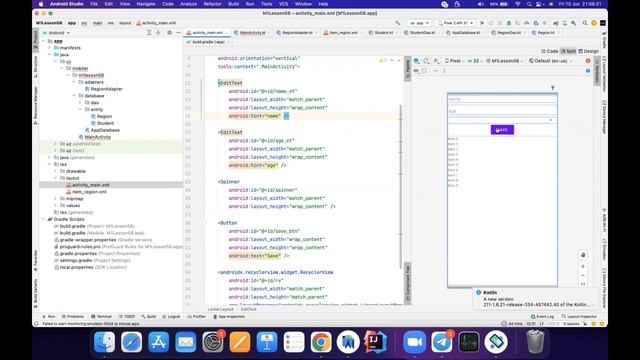Open the Build menu
This screenshot has width=640, height=360.
pos(233,4)
